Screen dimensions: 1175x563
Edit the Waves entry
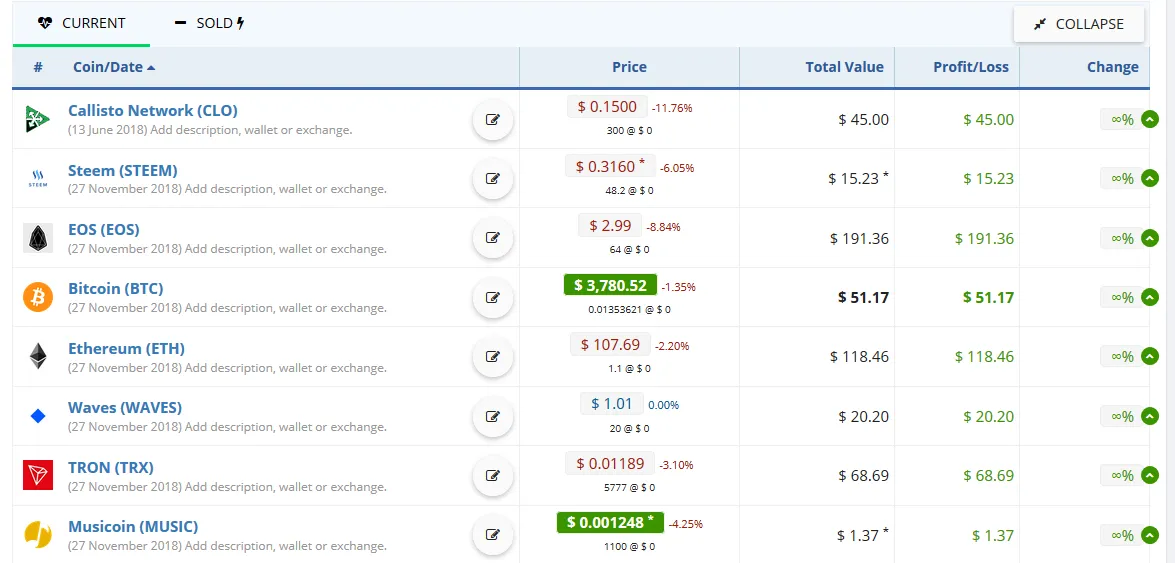[492, 416]
